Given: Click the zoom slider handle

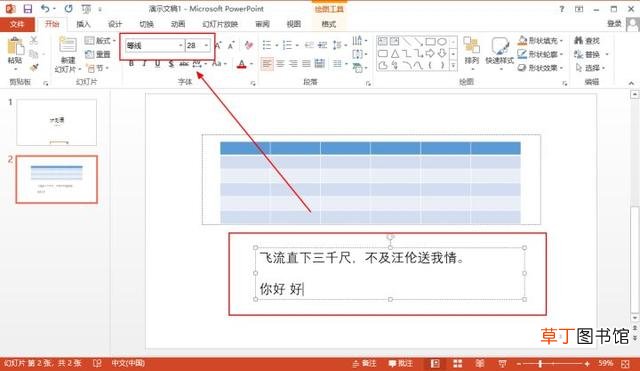Looking at the screenshot, I should [540, 363].
